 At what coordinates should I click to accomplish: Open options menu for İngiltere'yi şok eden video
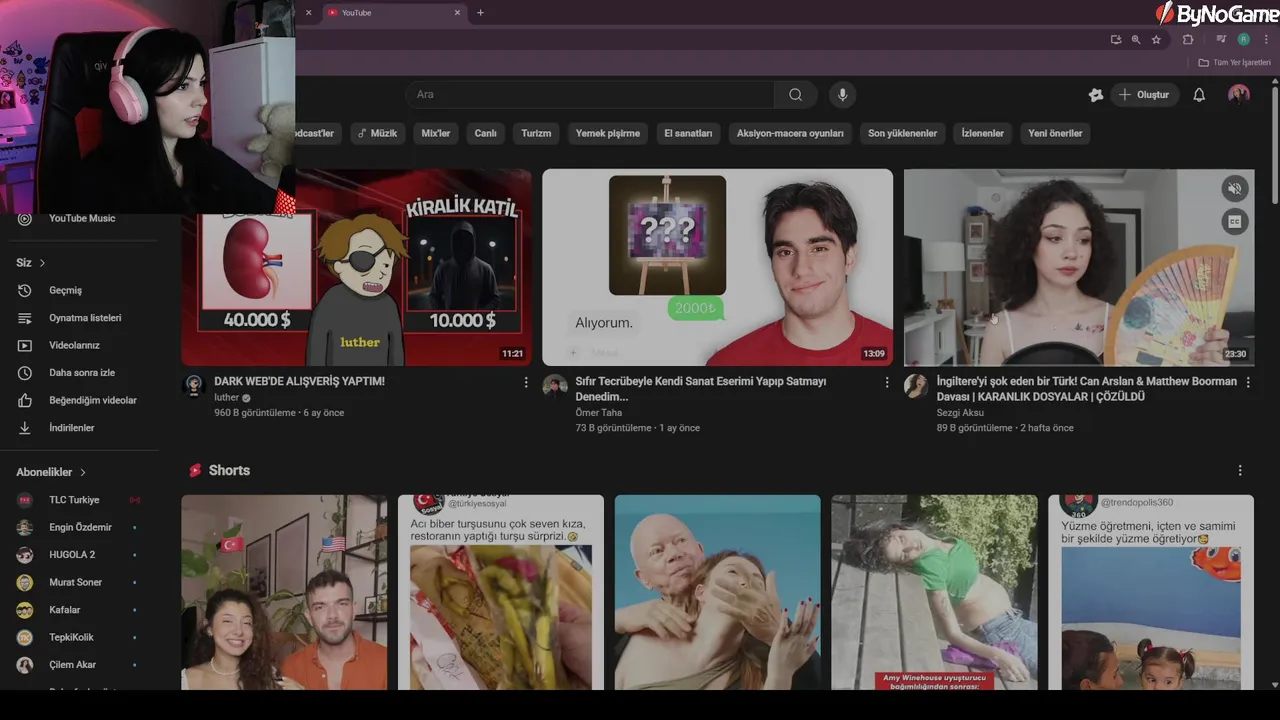(x=1247, y=382)
